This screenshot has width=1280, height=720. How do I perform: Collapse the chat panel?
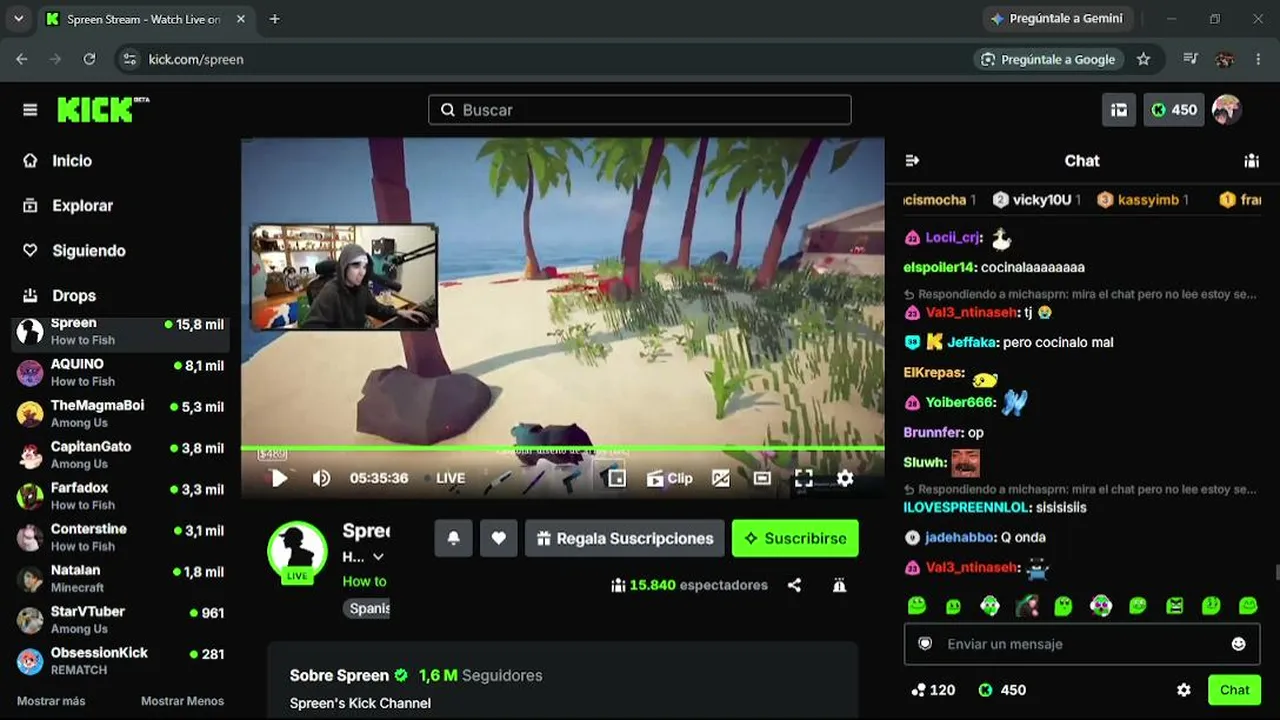pos(912,160)
